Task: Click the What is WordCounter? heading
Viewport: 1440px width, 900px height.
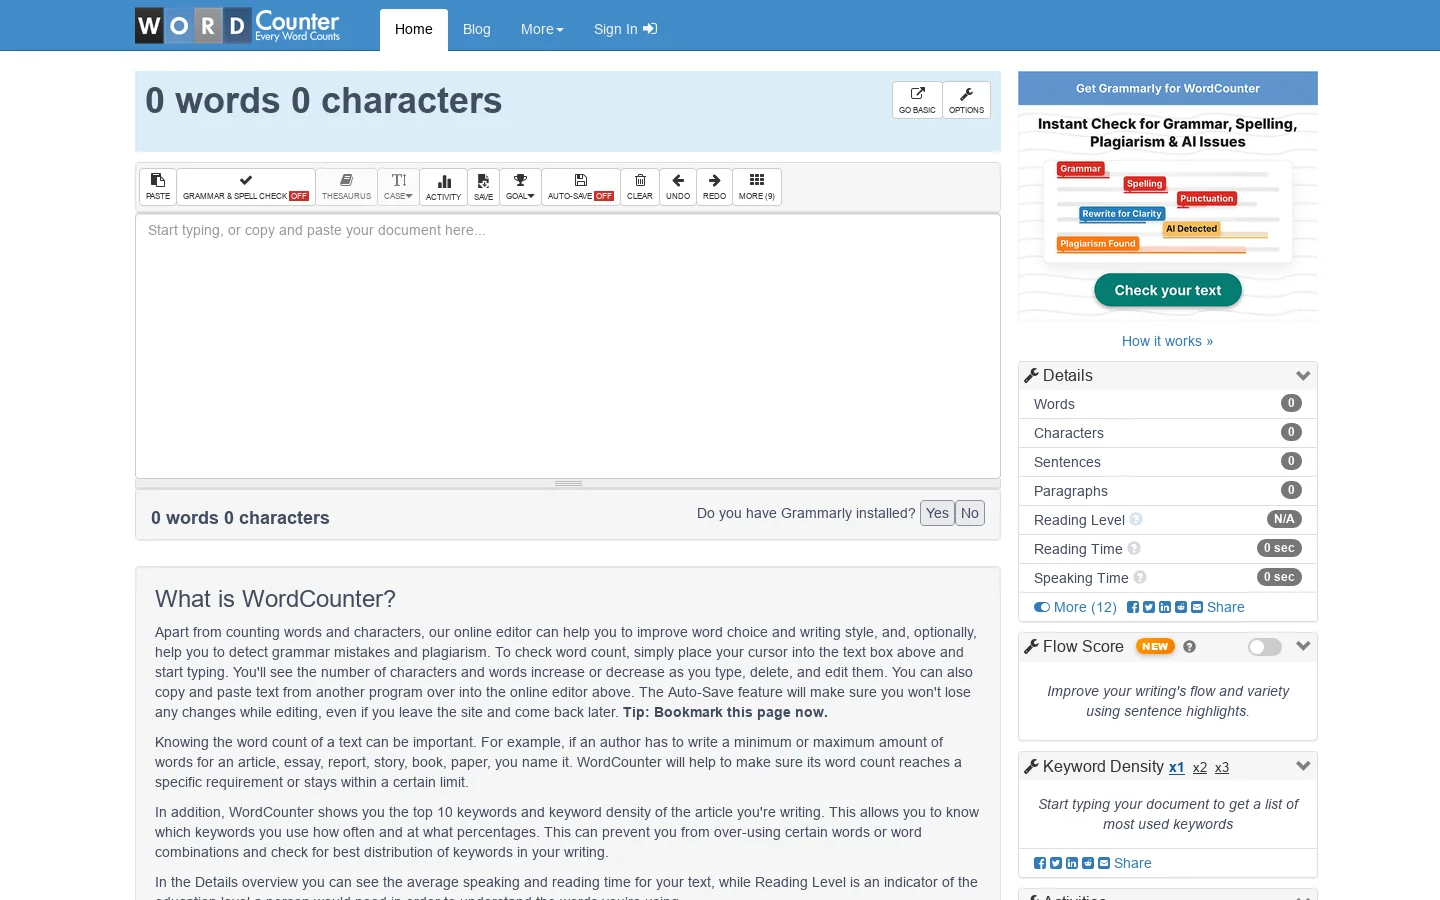Action: tap(275, 599)
